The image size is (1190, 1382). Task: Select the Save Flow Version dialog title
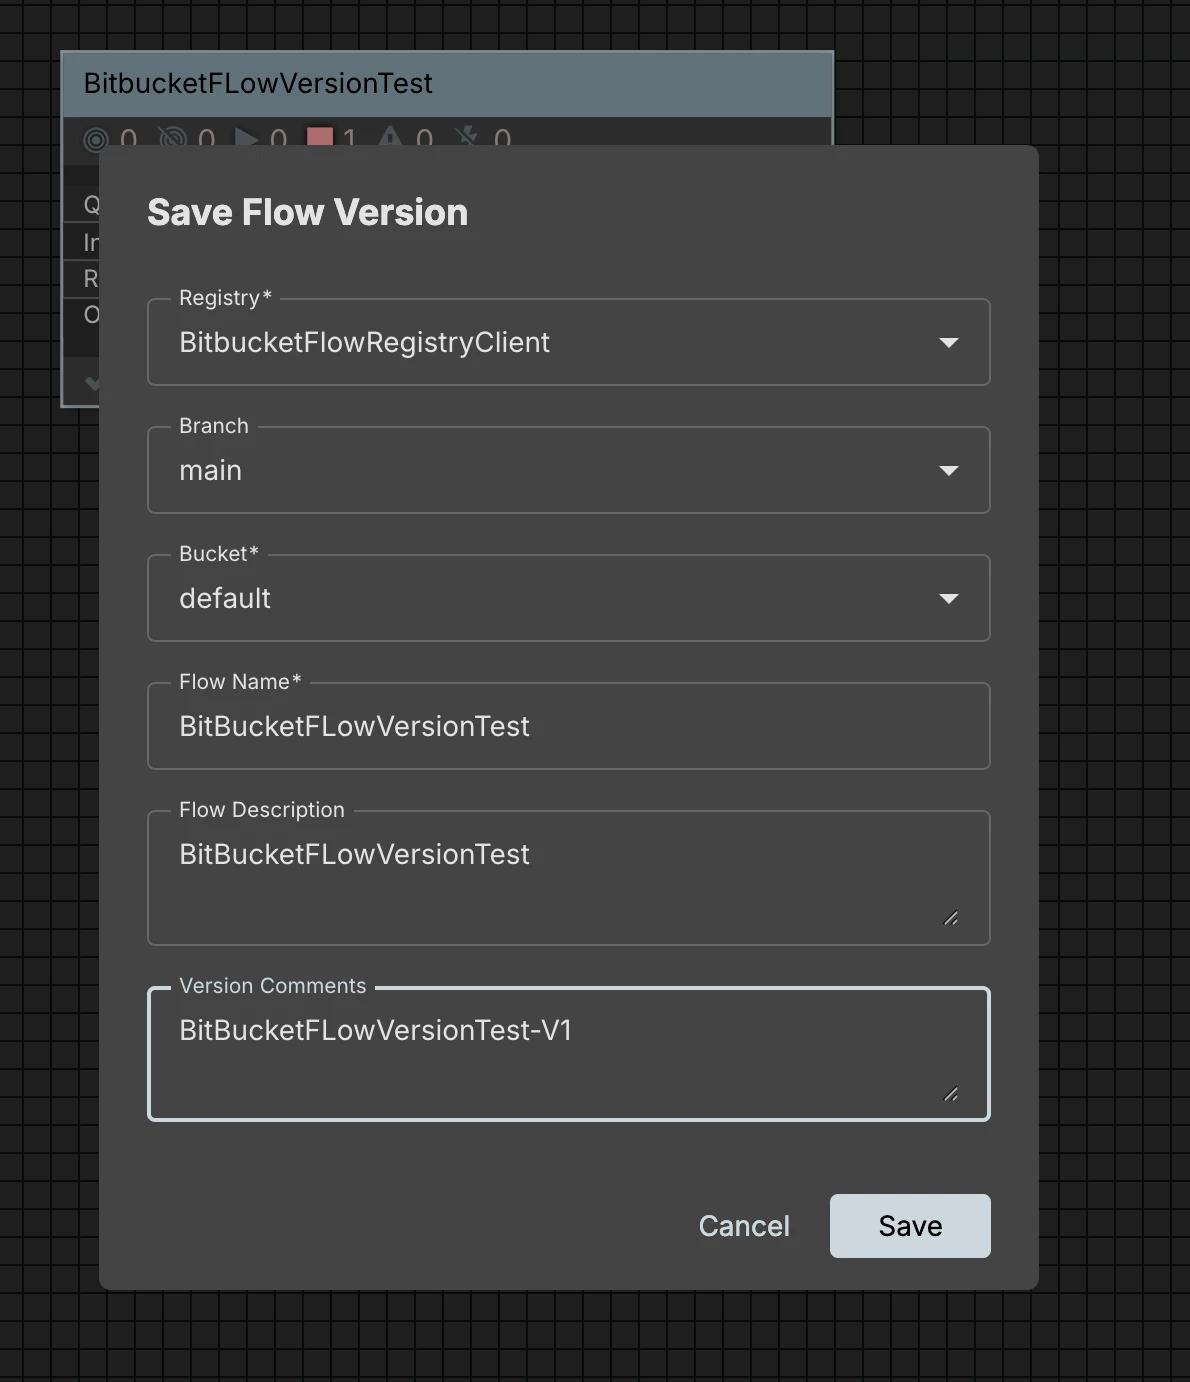pyautogui.click(x=307, y=212)
